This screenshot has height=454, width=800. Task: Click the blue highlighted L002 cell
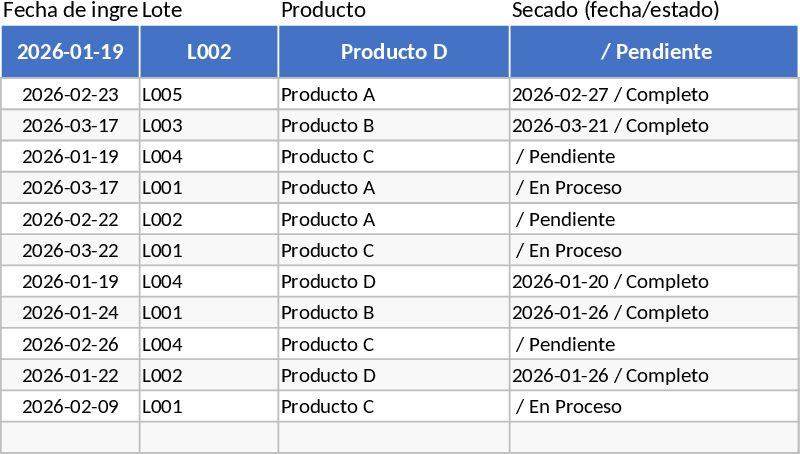[209, 52]
